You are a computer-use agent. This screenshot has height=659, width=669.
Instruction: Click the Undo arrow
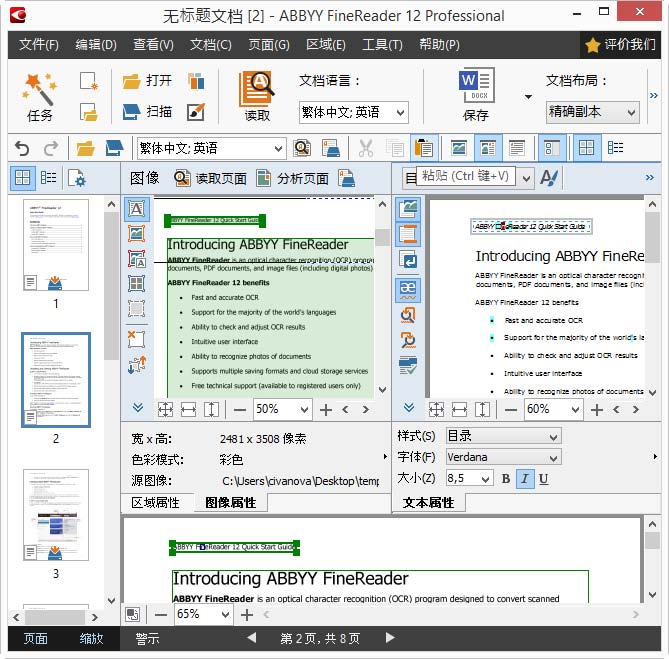pos(22,148)
